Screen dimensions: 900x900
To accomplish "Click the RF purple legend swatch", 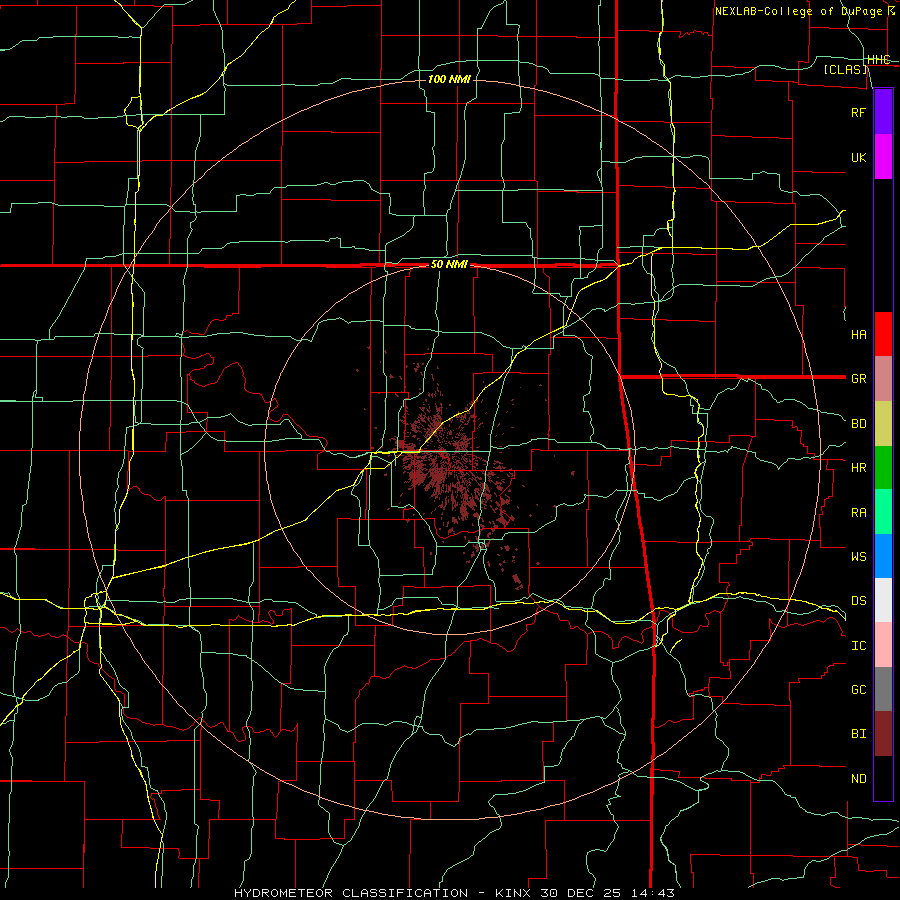I will tap(883, 112).
